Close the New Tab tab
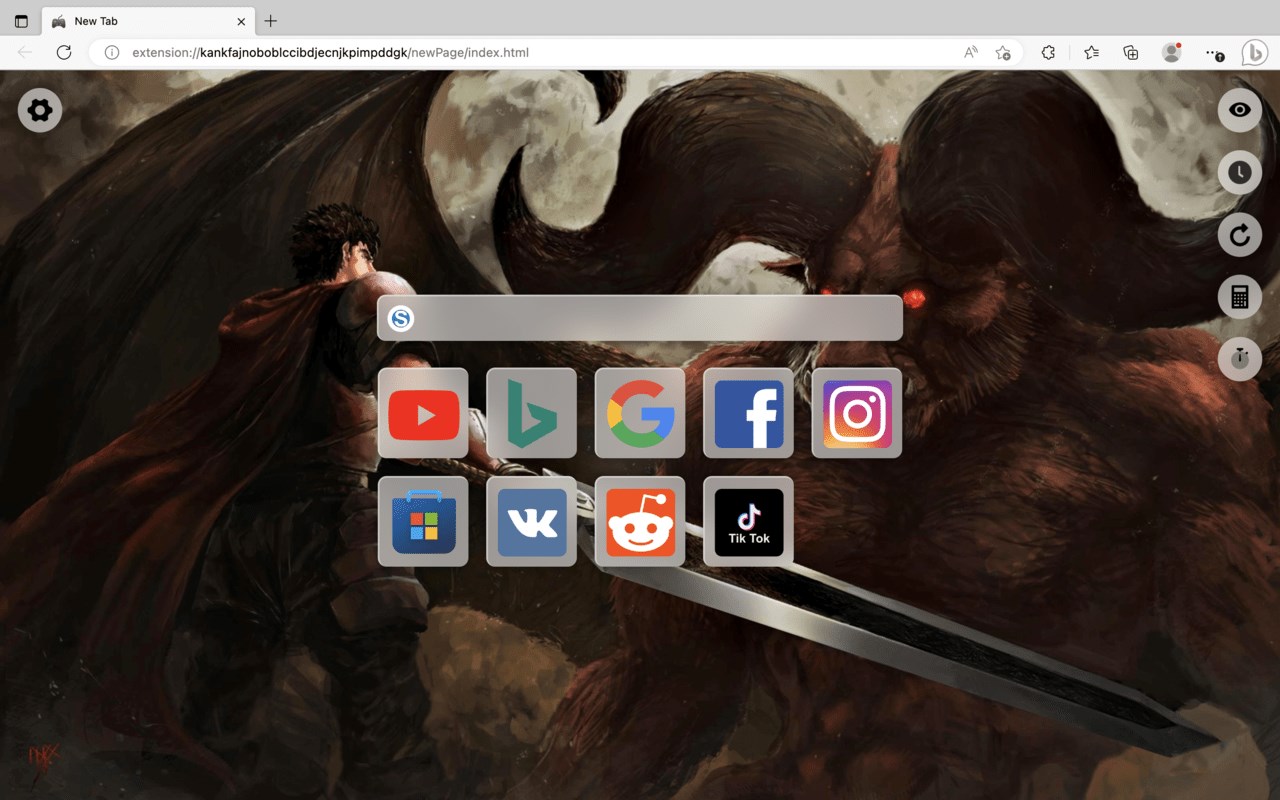This screenshot has height=800, width=1280. coord(241,21)
